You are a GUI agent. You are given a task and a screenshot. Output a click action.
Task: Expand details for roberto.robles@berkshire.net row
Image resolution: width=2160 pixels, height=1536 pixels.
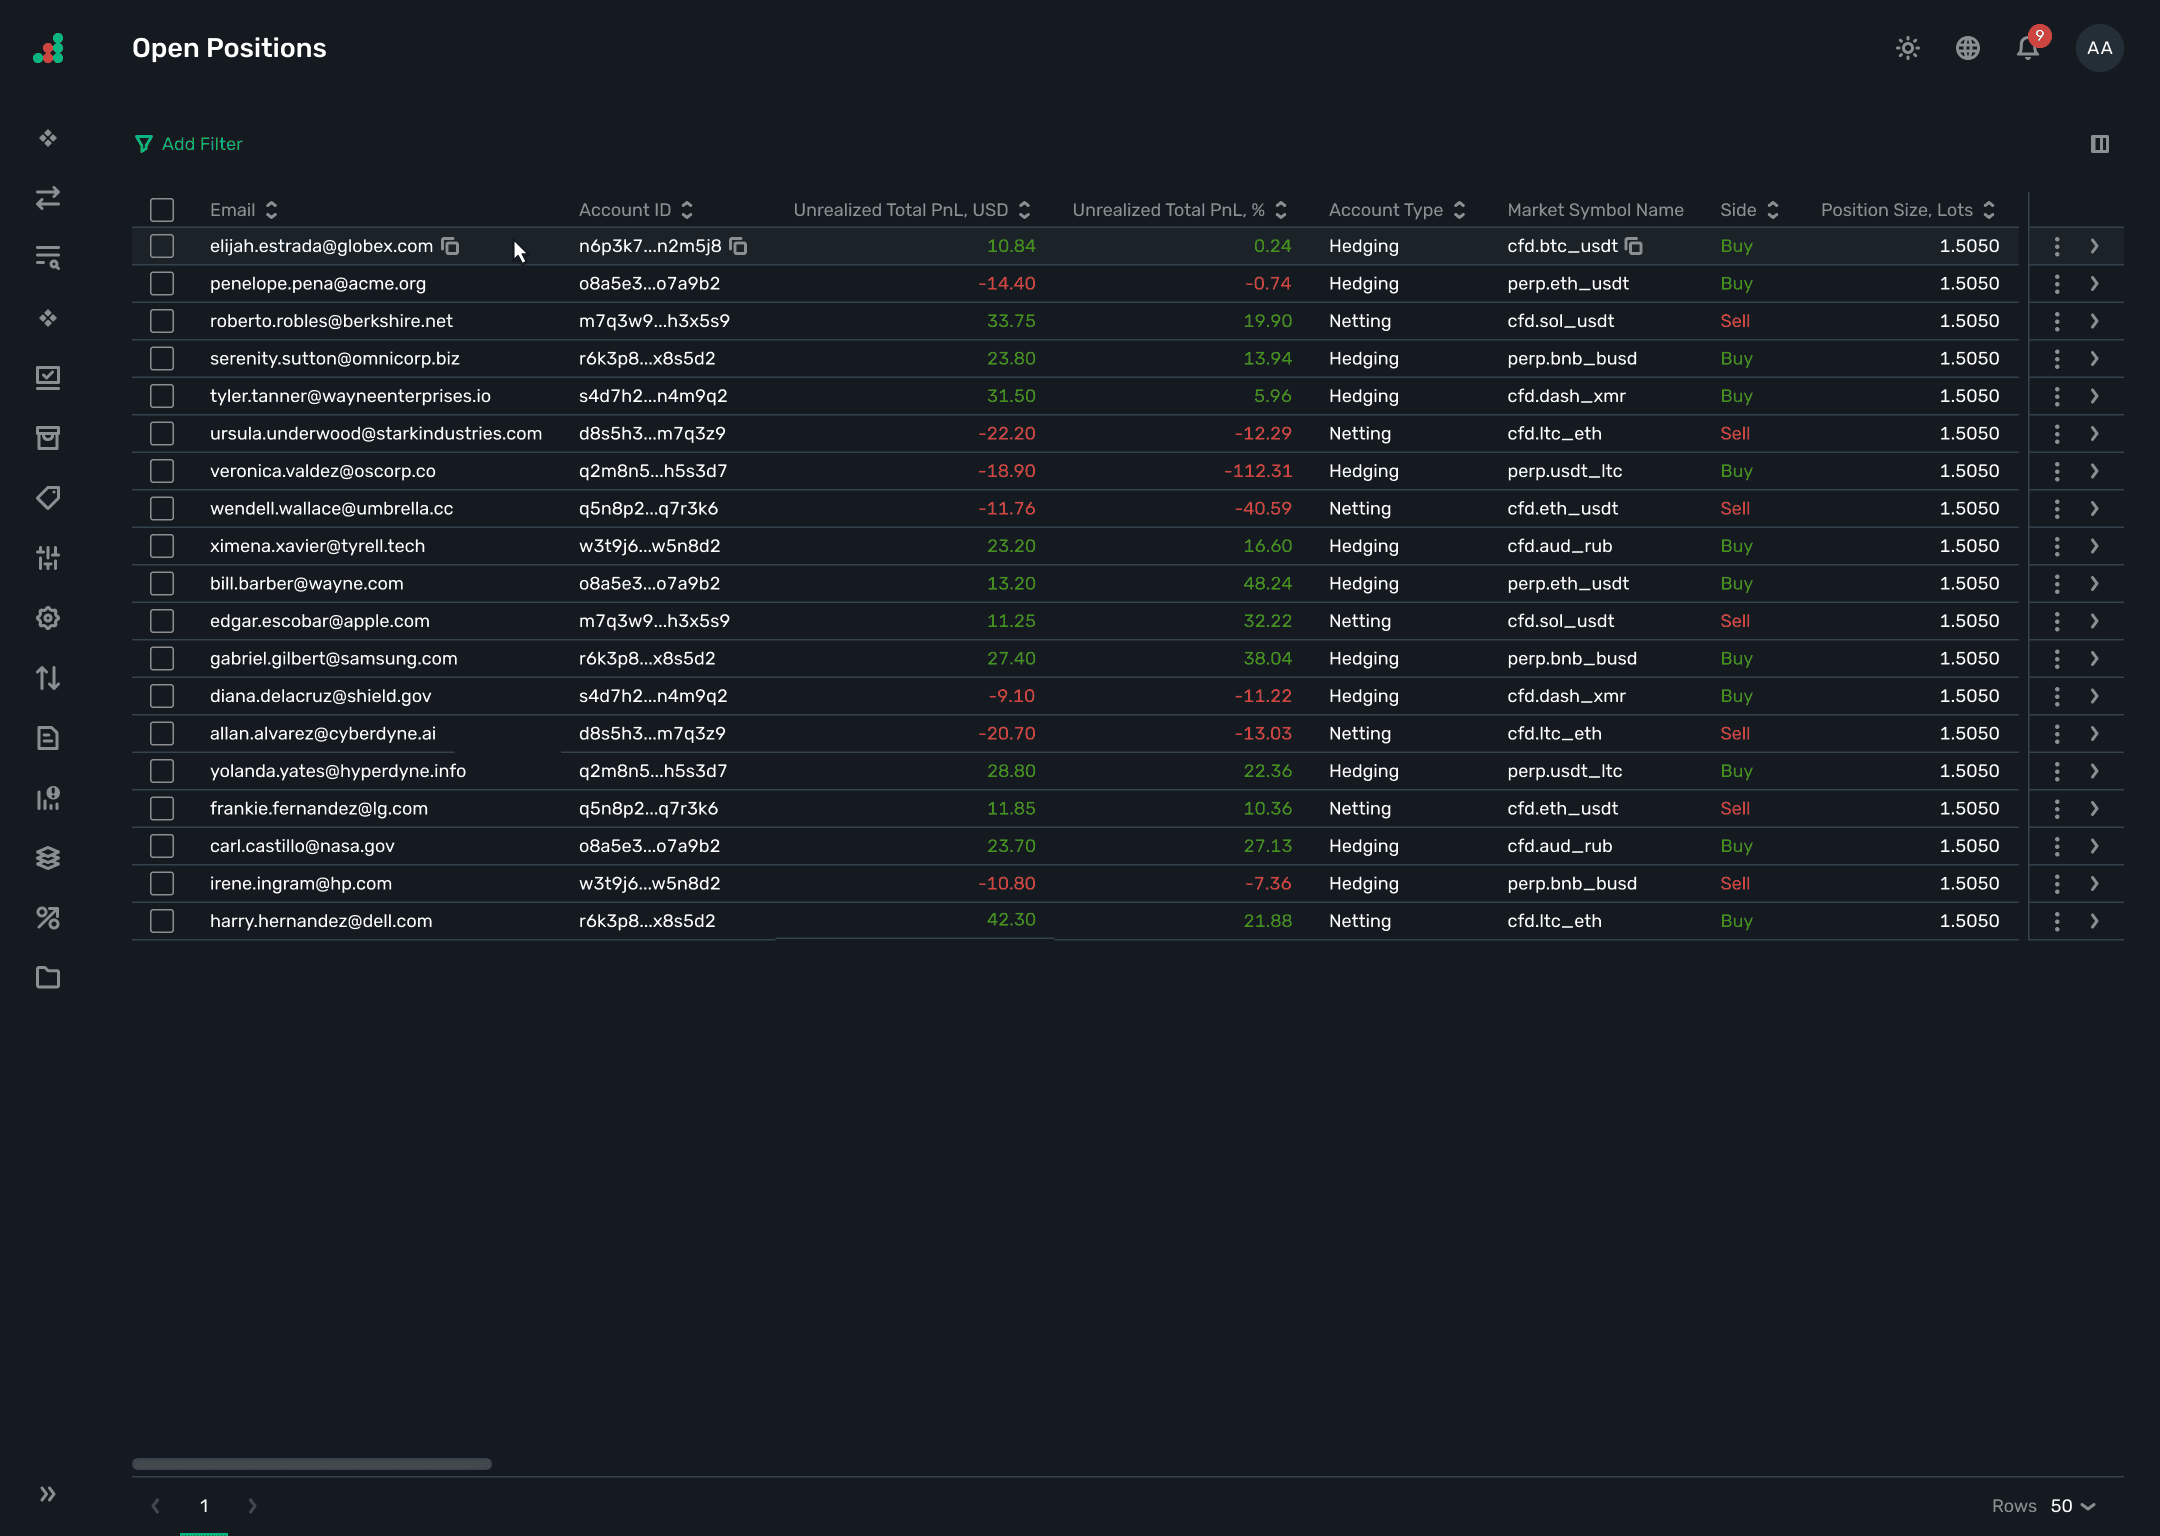coord(2094,321)
